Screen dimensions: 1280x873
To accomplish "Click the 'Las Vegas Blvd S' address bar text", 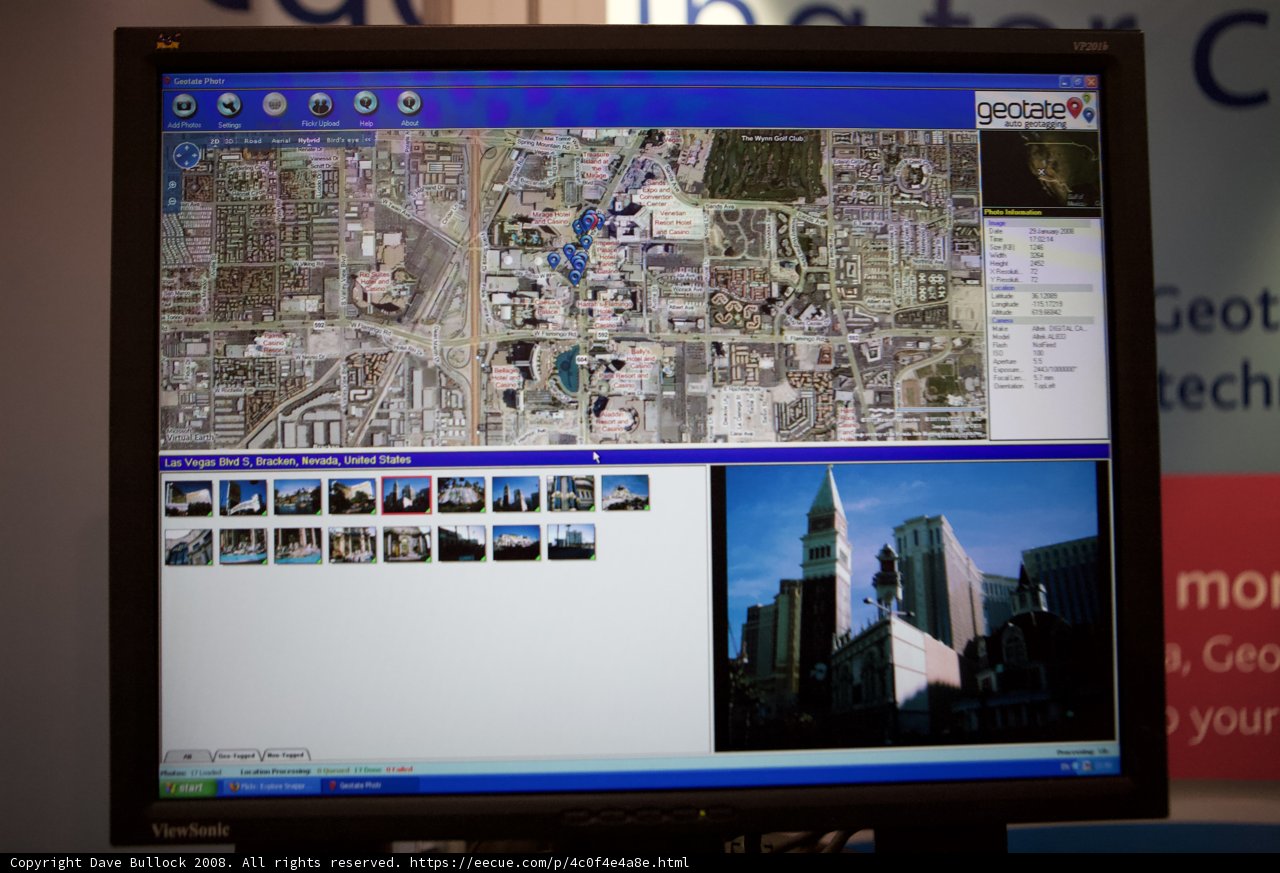I will click(287, 461).
